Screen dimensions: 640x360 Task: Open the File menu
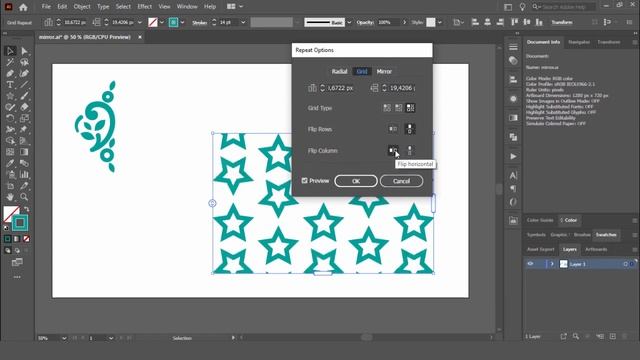[46, 7]
